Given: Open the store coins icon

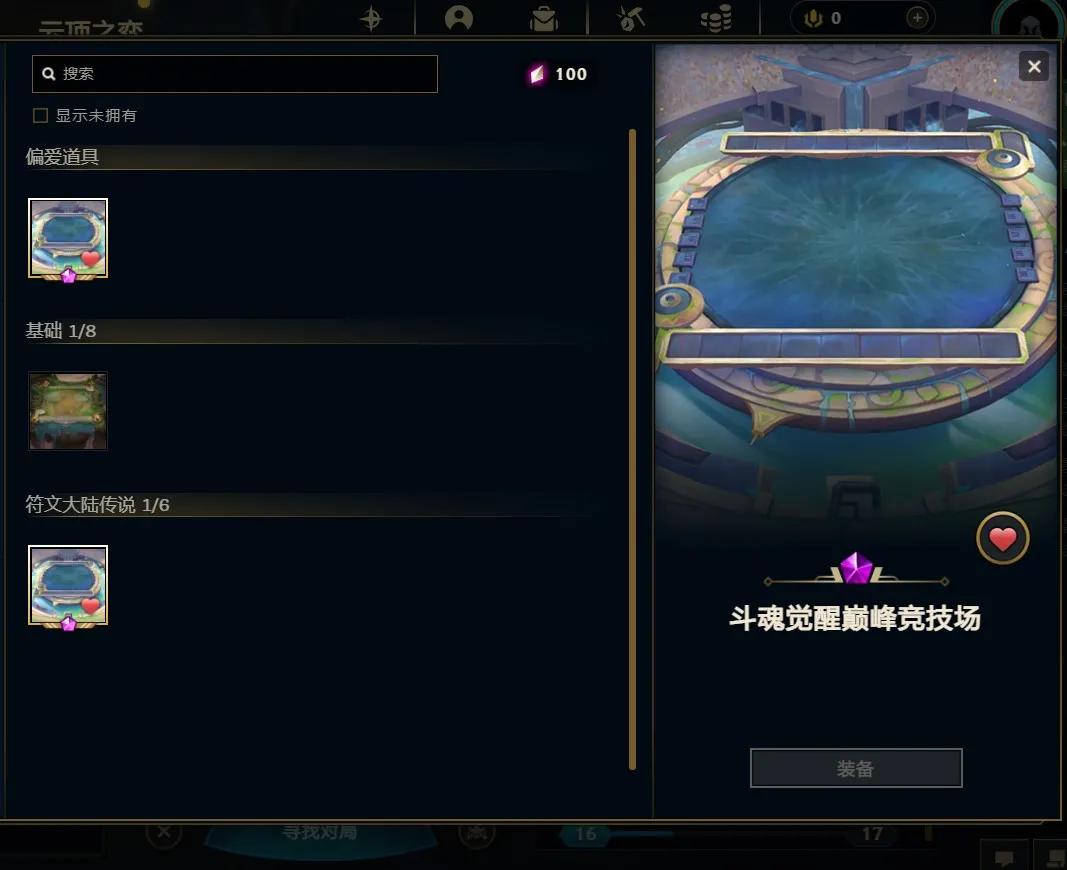Looking at the screenshot, I should [716, 18].
